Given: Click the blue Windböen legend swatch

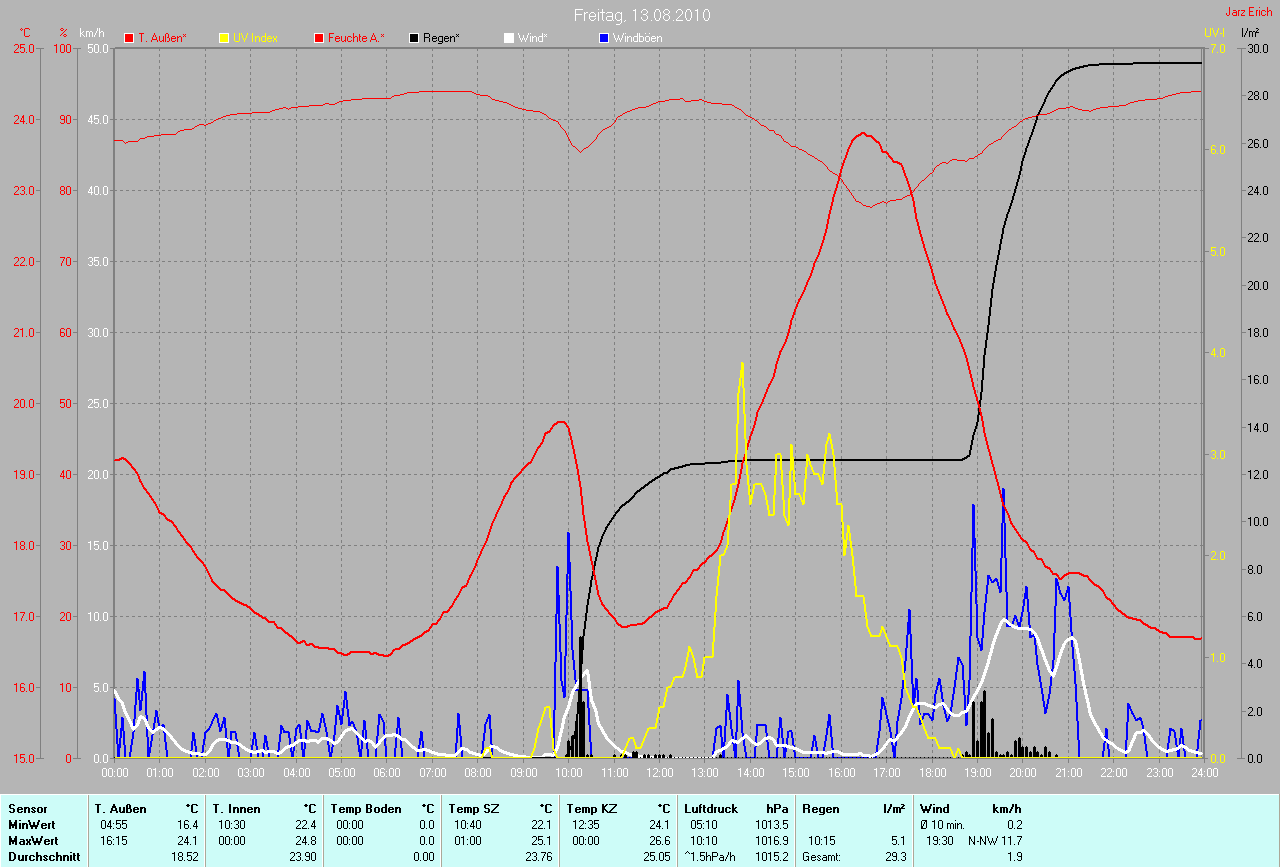Looking at the screenshot, I should (x=604, y=38).
